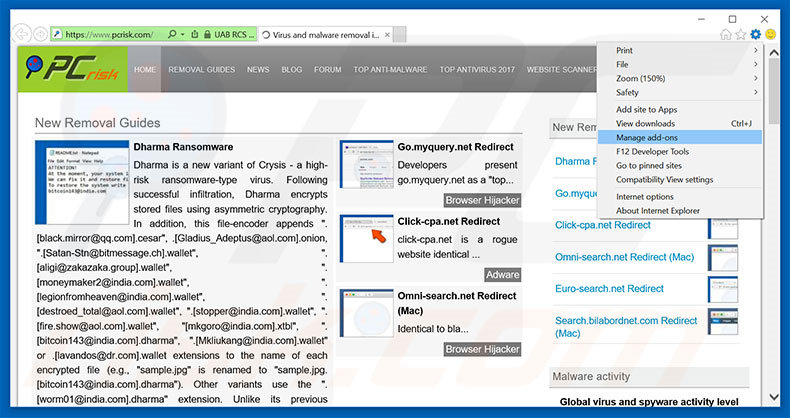This screenshot has height=418, width=790.
Task: Open BLOG nav link
Action: pyautogui.click(x=292, y=69)
